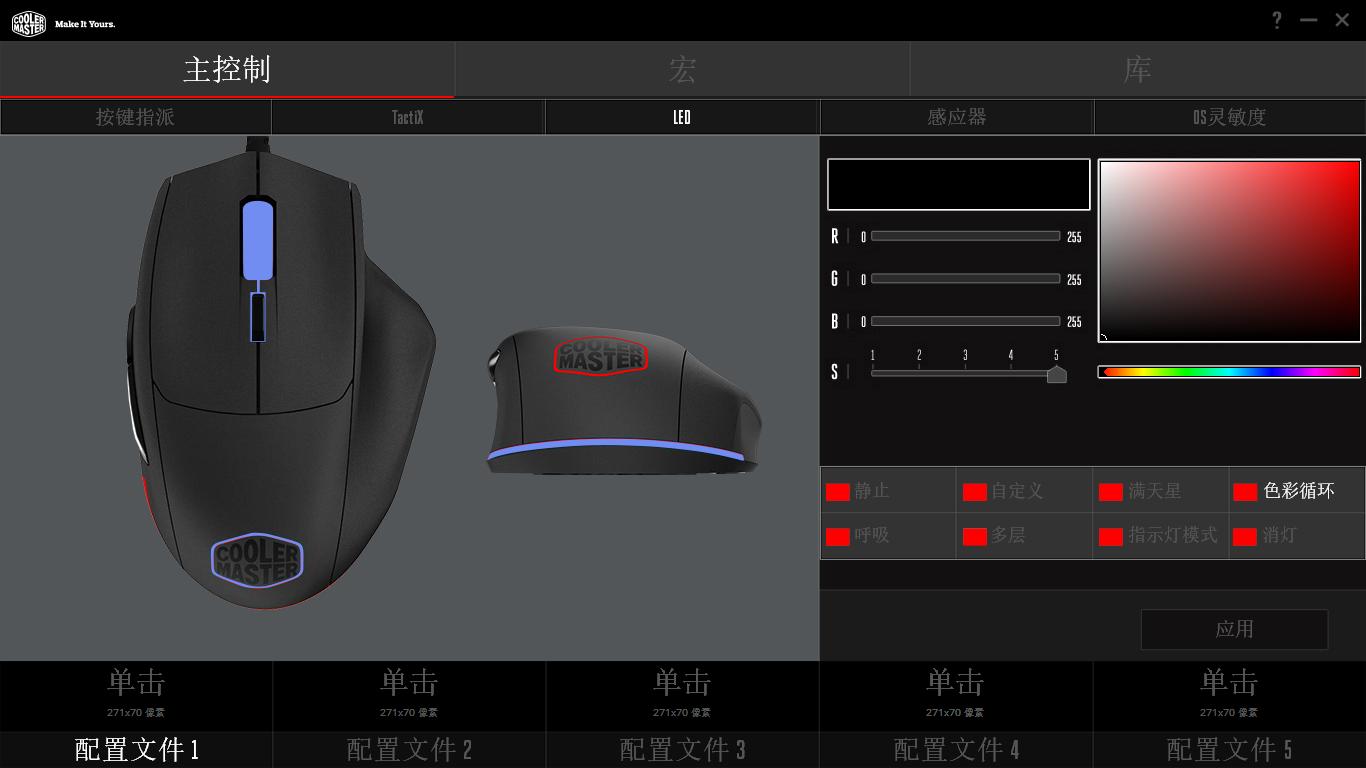The height and width of the screenshot is (768, 1366).
Task: Minimize the Cooler Master window
Action: (1309, 21)
